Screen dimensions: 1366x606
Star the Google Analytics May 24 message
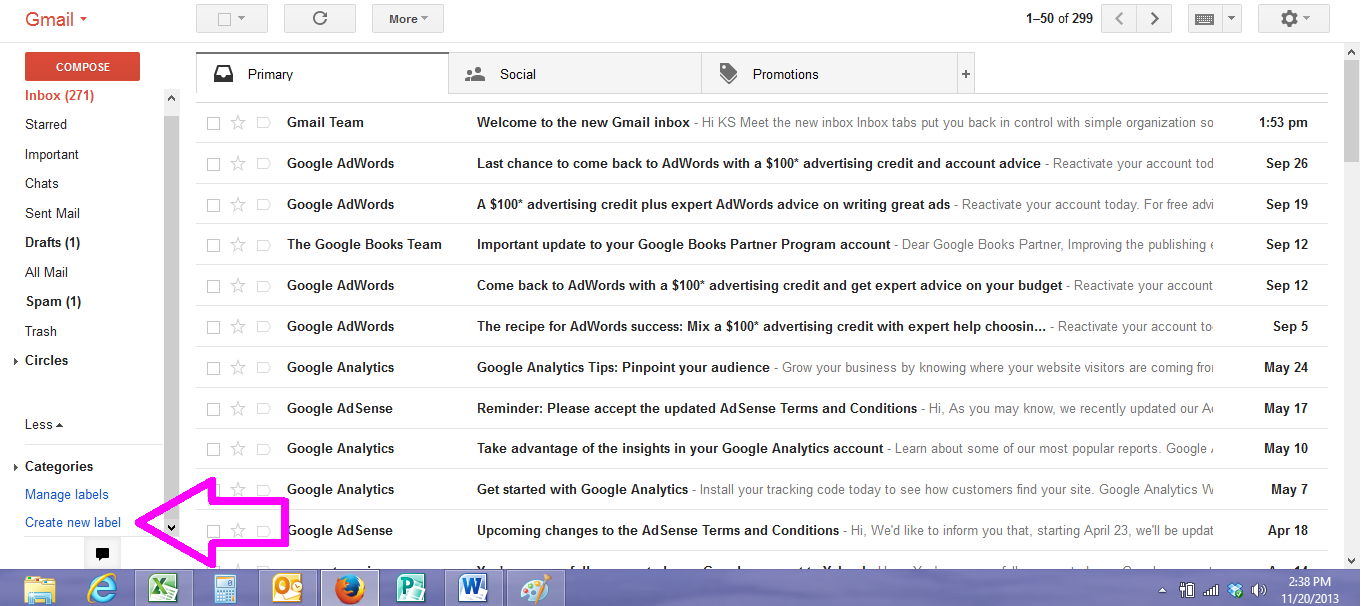point(238,368)
